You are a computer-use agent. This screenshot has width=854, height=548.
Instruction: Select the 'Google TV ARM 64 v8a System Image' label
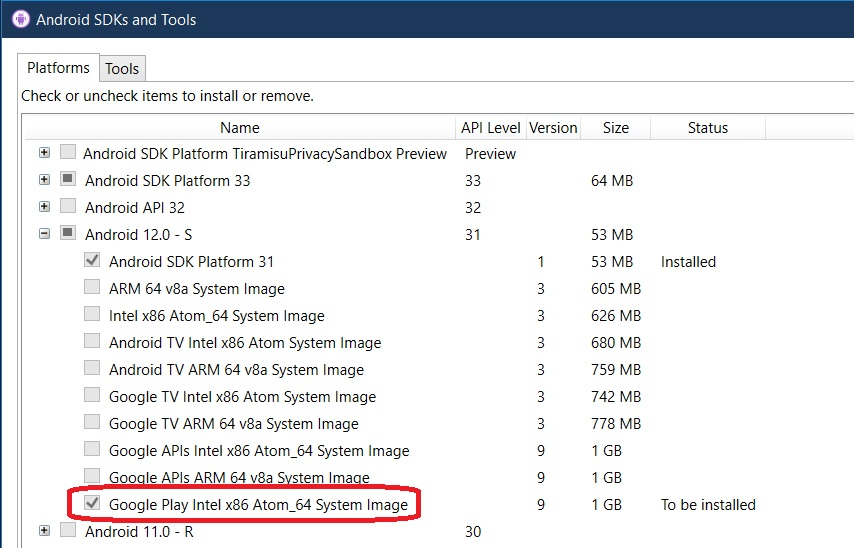[234, 424]
